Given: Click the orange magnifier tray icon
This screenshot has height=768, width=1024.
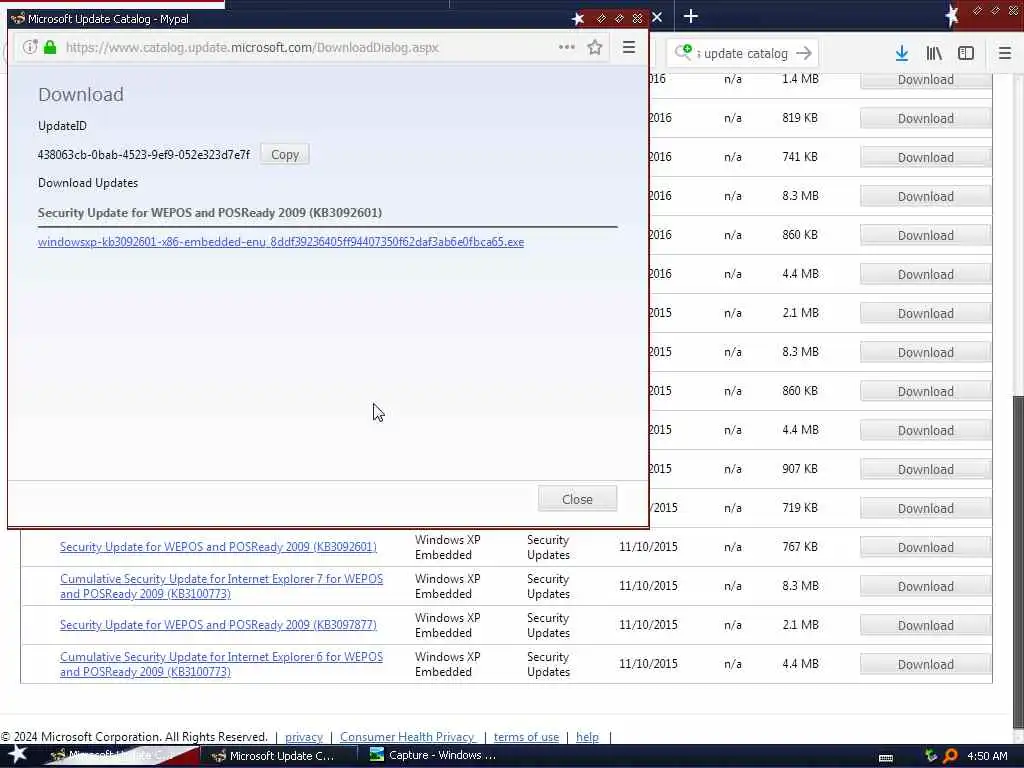Looking at the screenshot, I should tap(951, 756).
